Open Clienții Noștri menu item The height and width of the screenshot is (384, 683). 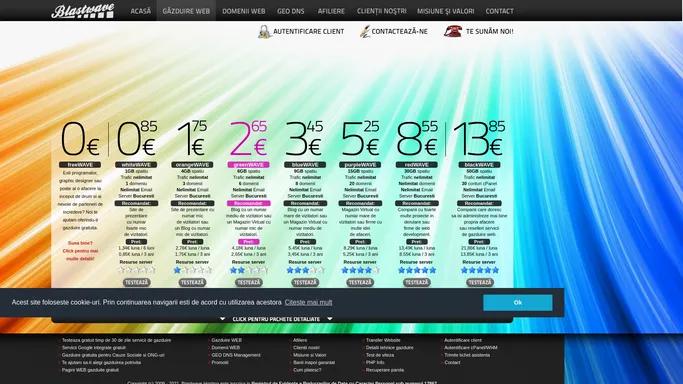pos(382,11)
